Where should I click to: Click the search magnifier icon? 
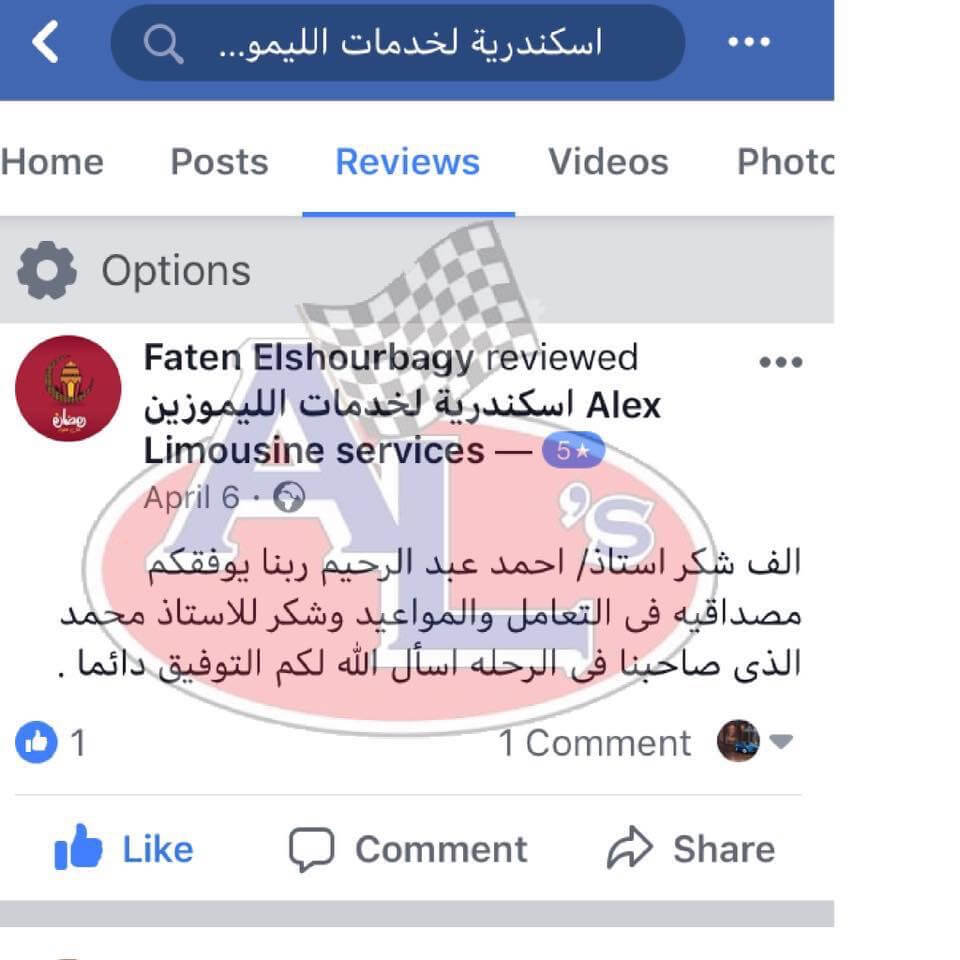[x=163, y=44]
